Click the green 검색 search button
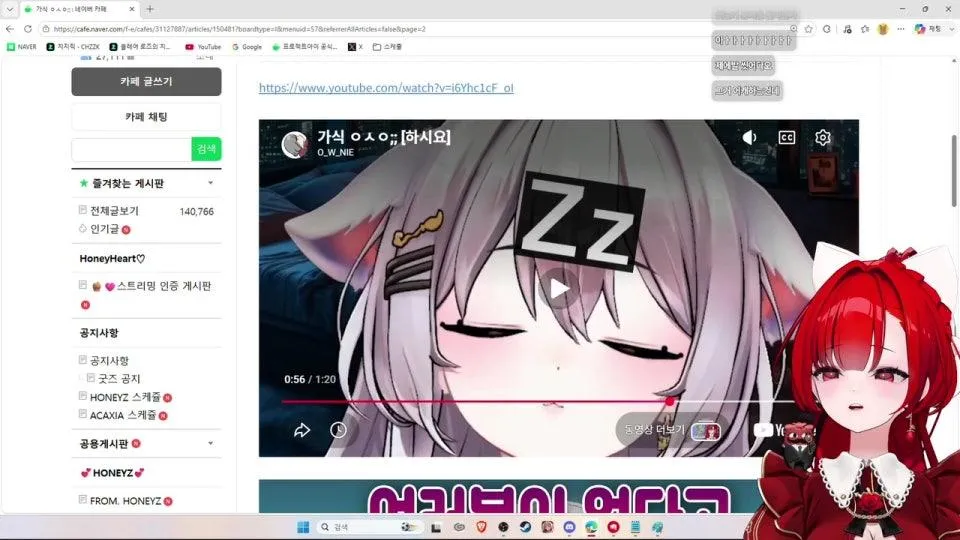Screen dimensions: 960x540 [x=206, y=149]
